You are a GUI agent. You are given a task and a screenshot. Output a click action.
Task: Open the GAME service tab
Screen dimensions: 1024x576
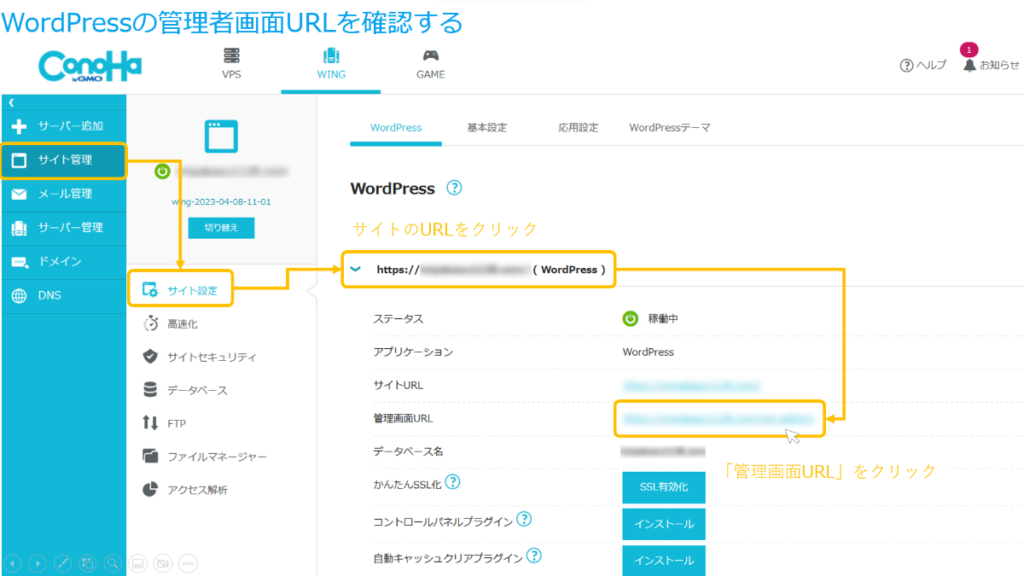[430, 64]
